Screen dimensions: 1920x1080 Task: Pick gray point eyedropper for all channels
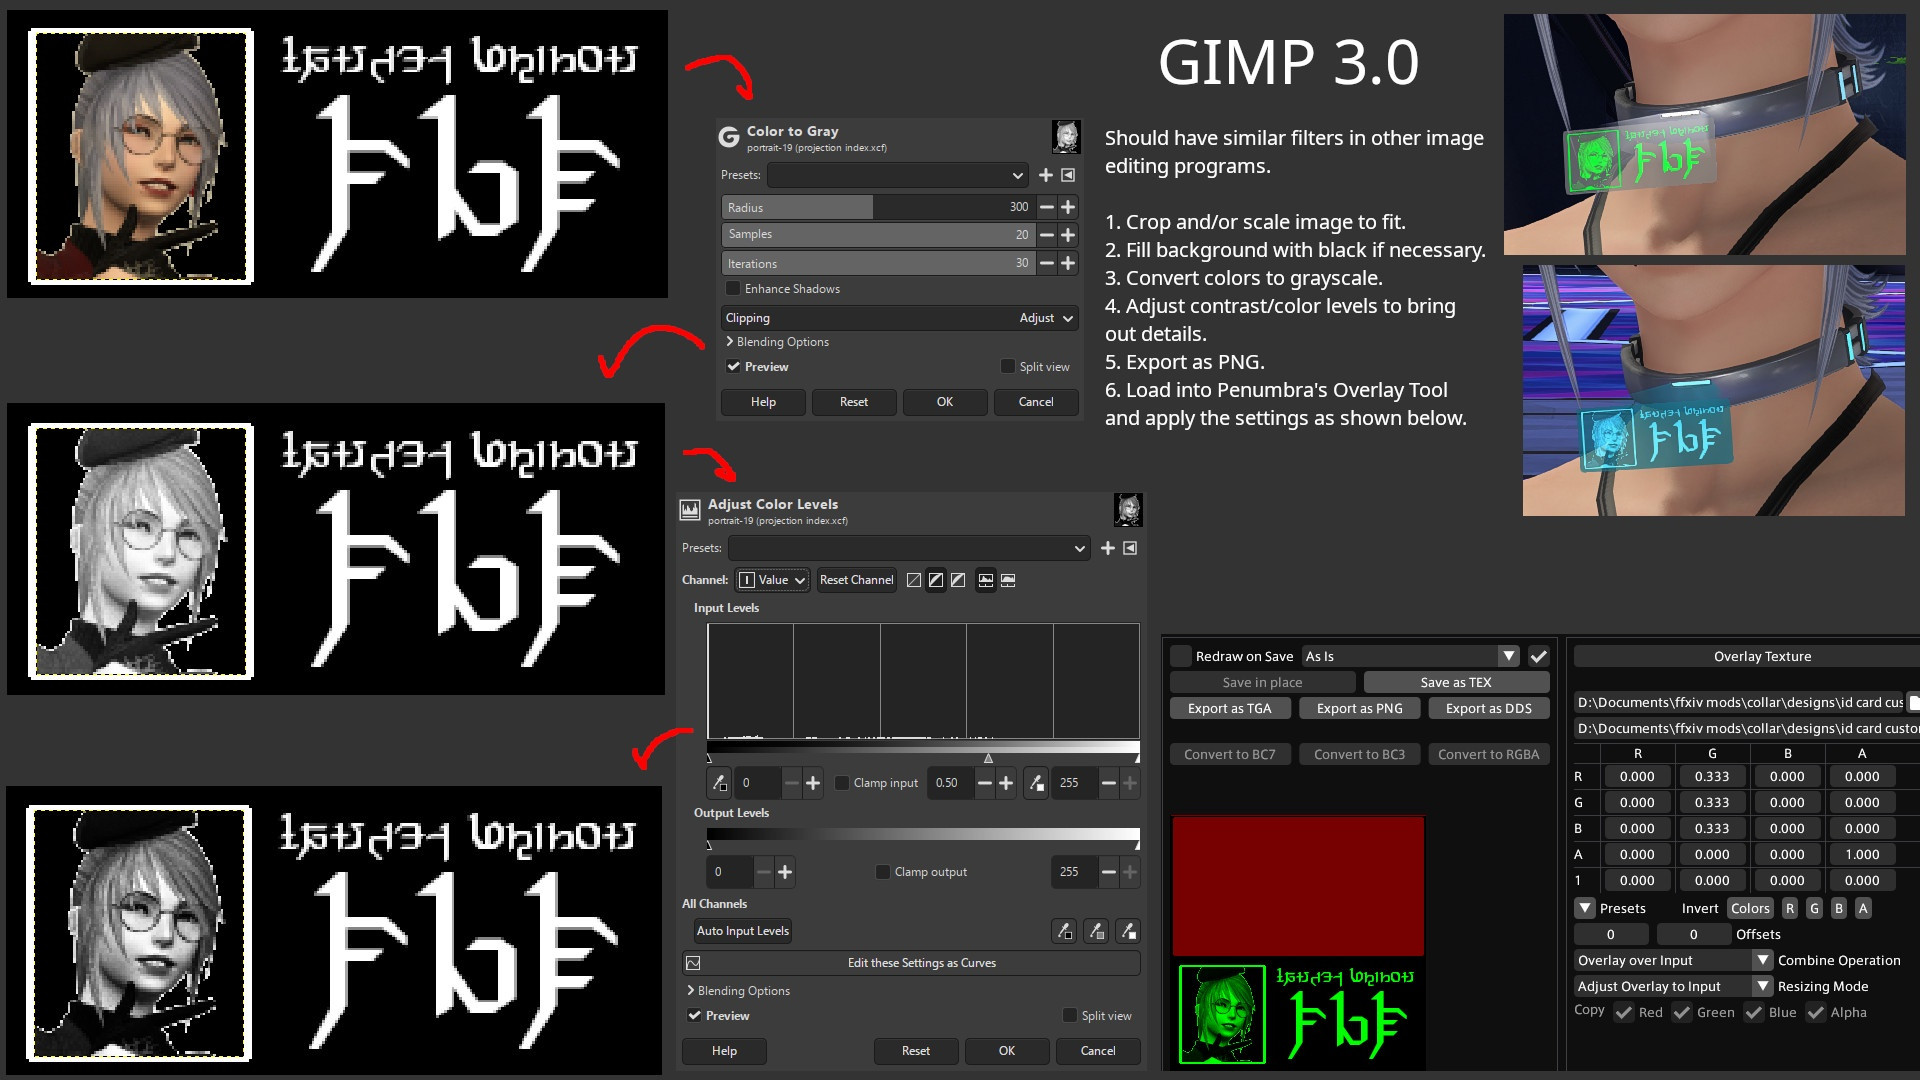point(1097,931)
